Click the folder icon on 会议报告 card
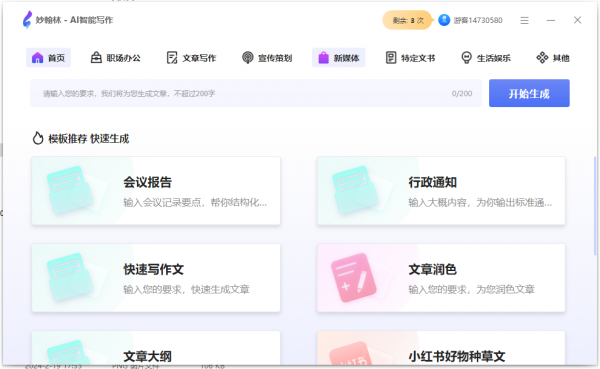 [x=70, y=190]
